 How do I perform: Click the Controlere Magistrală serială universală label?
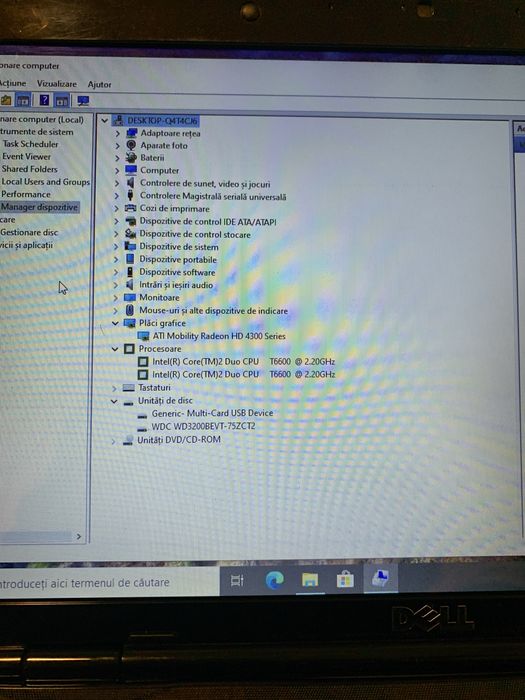[213, 196]
